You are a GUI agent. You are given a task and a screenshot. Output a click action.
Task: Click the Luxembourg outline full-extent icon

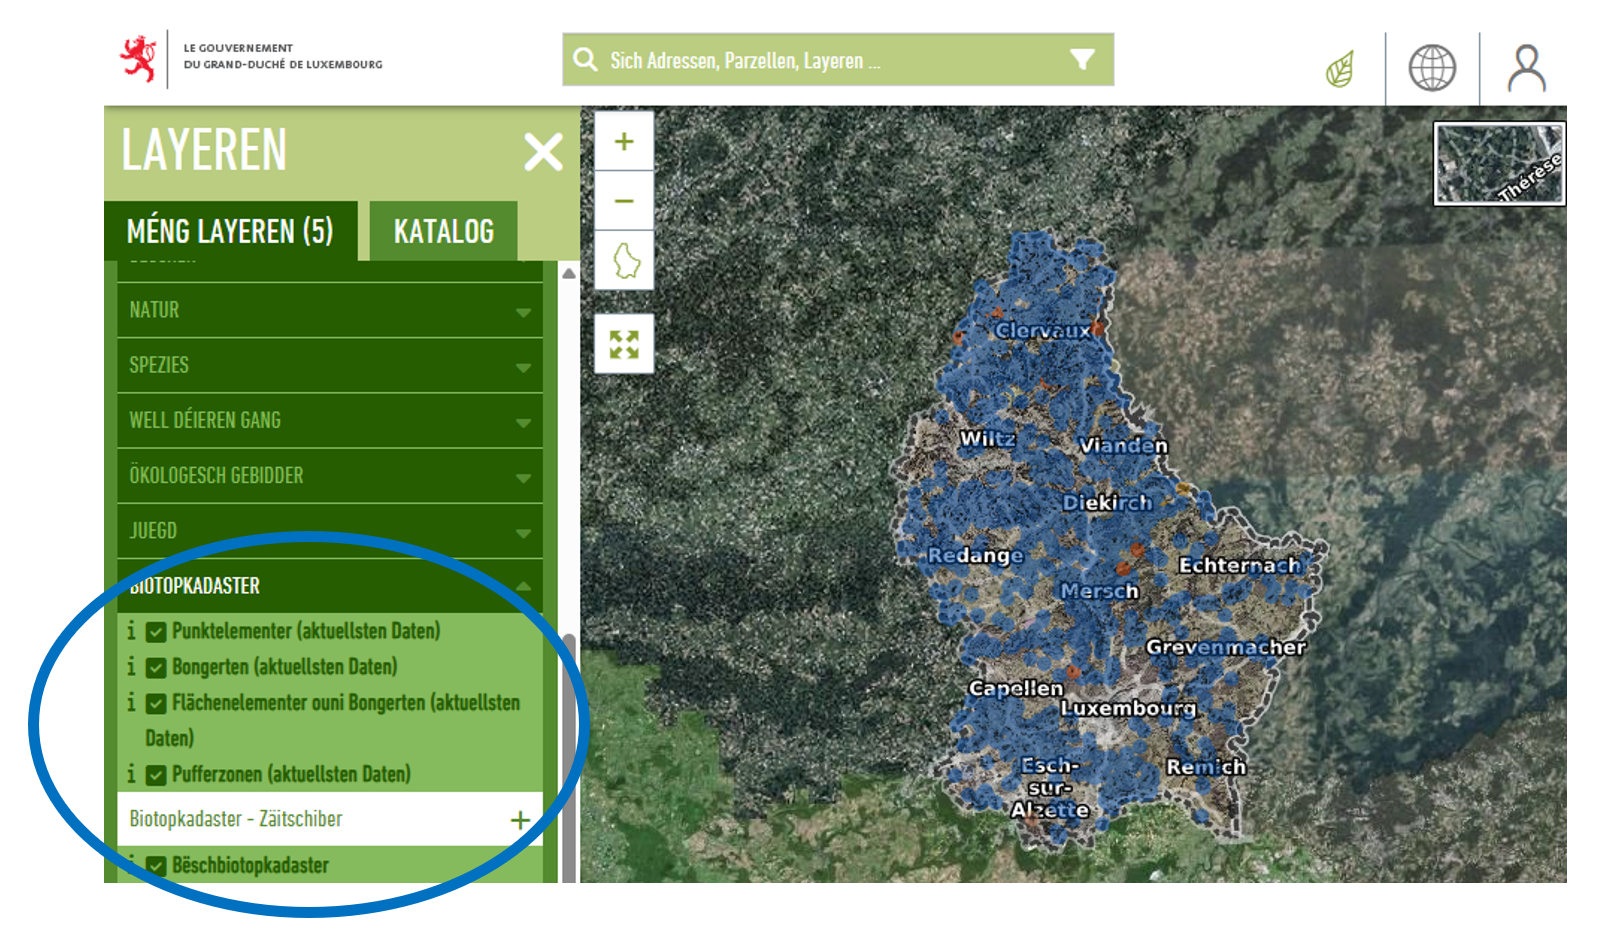pos(625,261)
